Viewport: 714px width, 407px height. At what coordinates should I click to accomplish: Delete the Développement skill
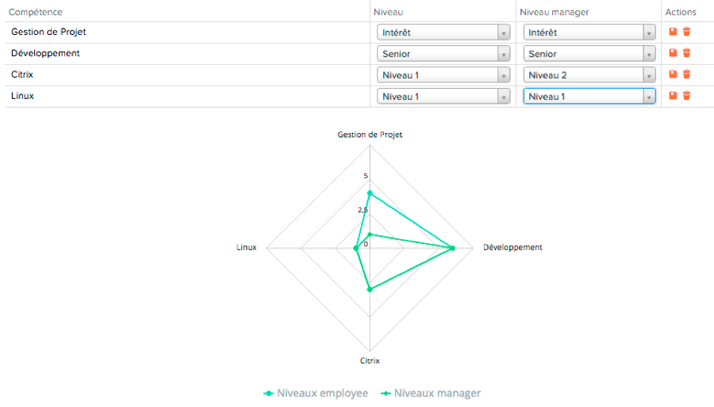coord(687,53)
